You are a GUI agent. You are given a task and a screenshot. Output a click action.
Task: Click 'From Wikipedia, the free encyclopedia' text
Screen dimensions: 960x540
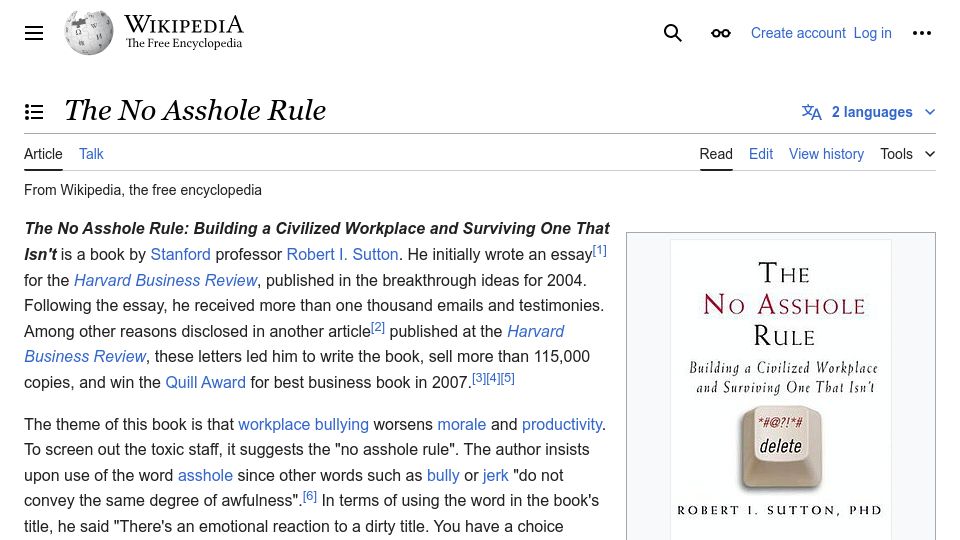[x=143, y=190]
